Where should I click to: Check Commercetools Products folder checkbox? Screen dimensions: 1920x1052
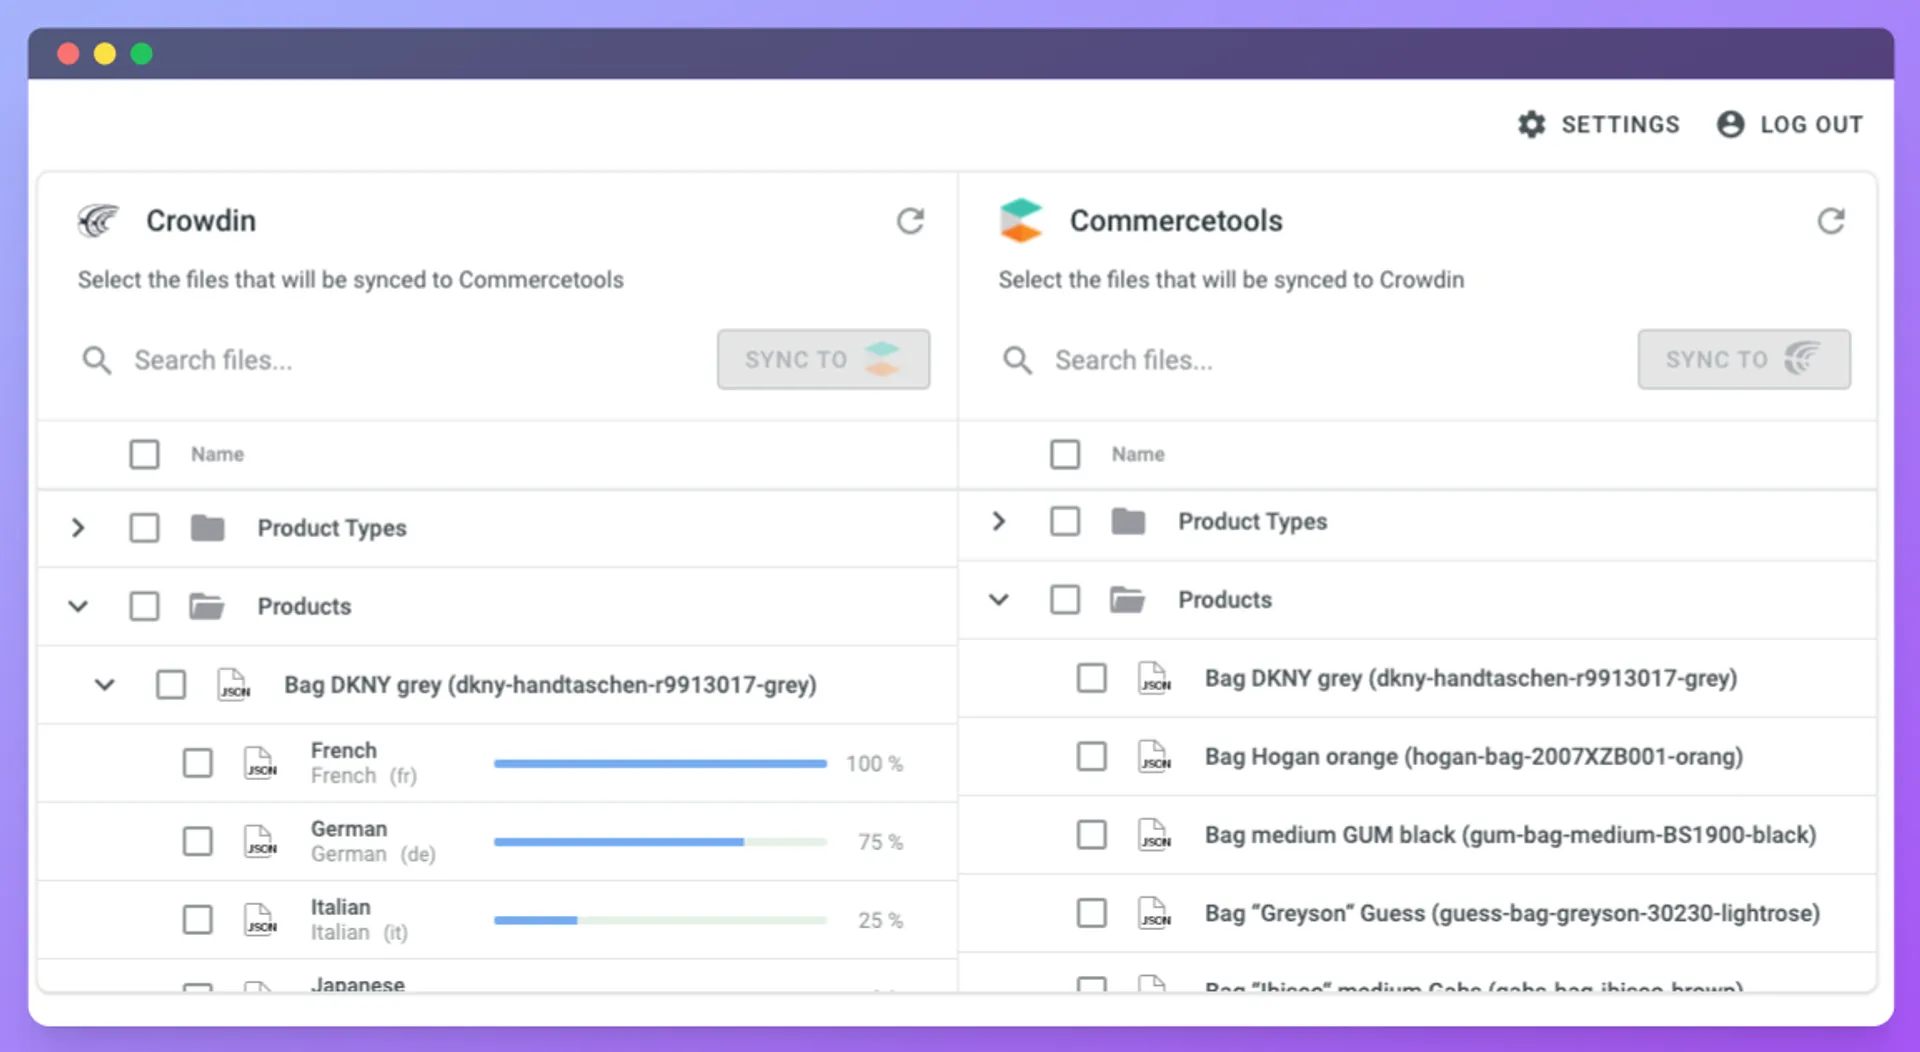1065,600
